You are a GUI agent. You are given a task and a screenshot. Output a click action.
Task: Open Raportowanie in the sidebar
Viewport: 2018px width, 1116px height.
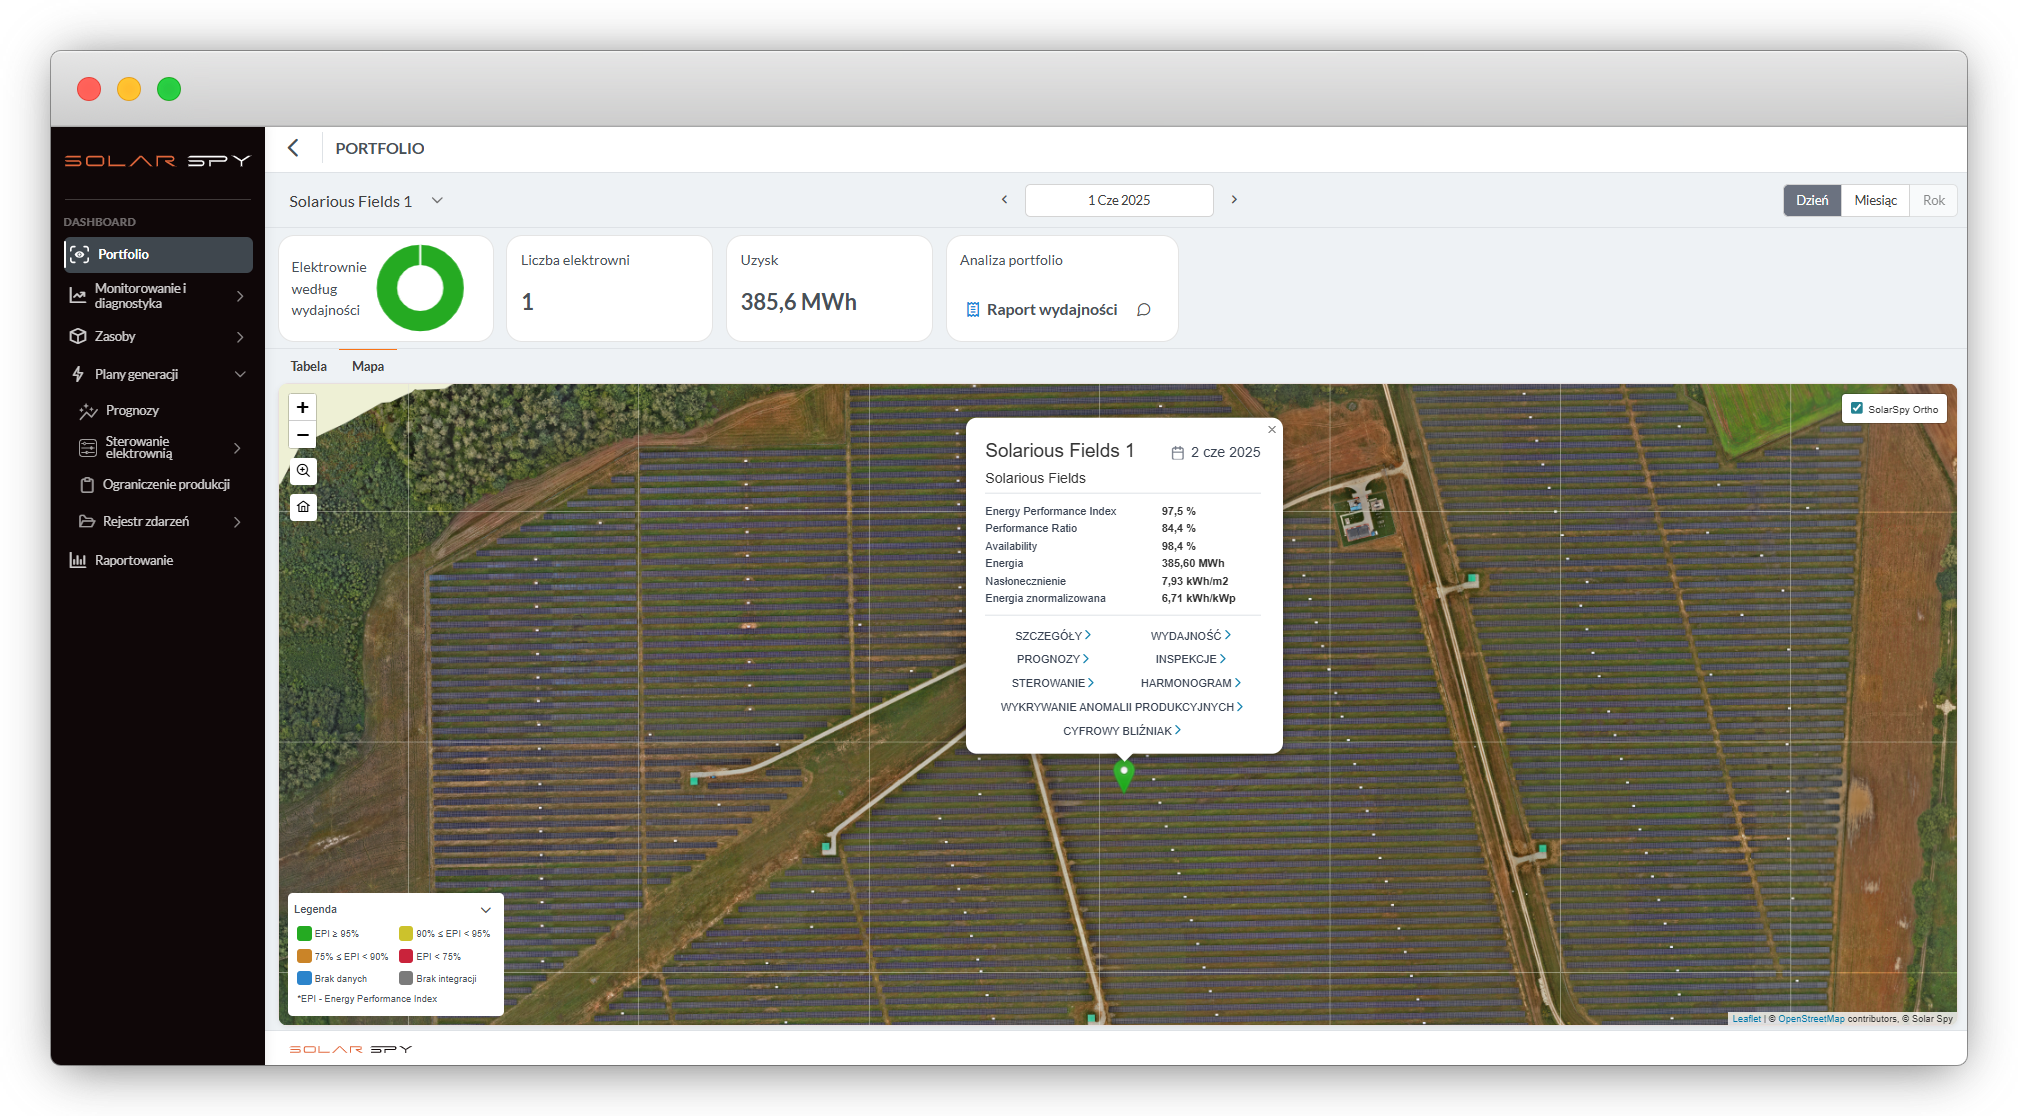click(x=134, y=560)
